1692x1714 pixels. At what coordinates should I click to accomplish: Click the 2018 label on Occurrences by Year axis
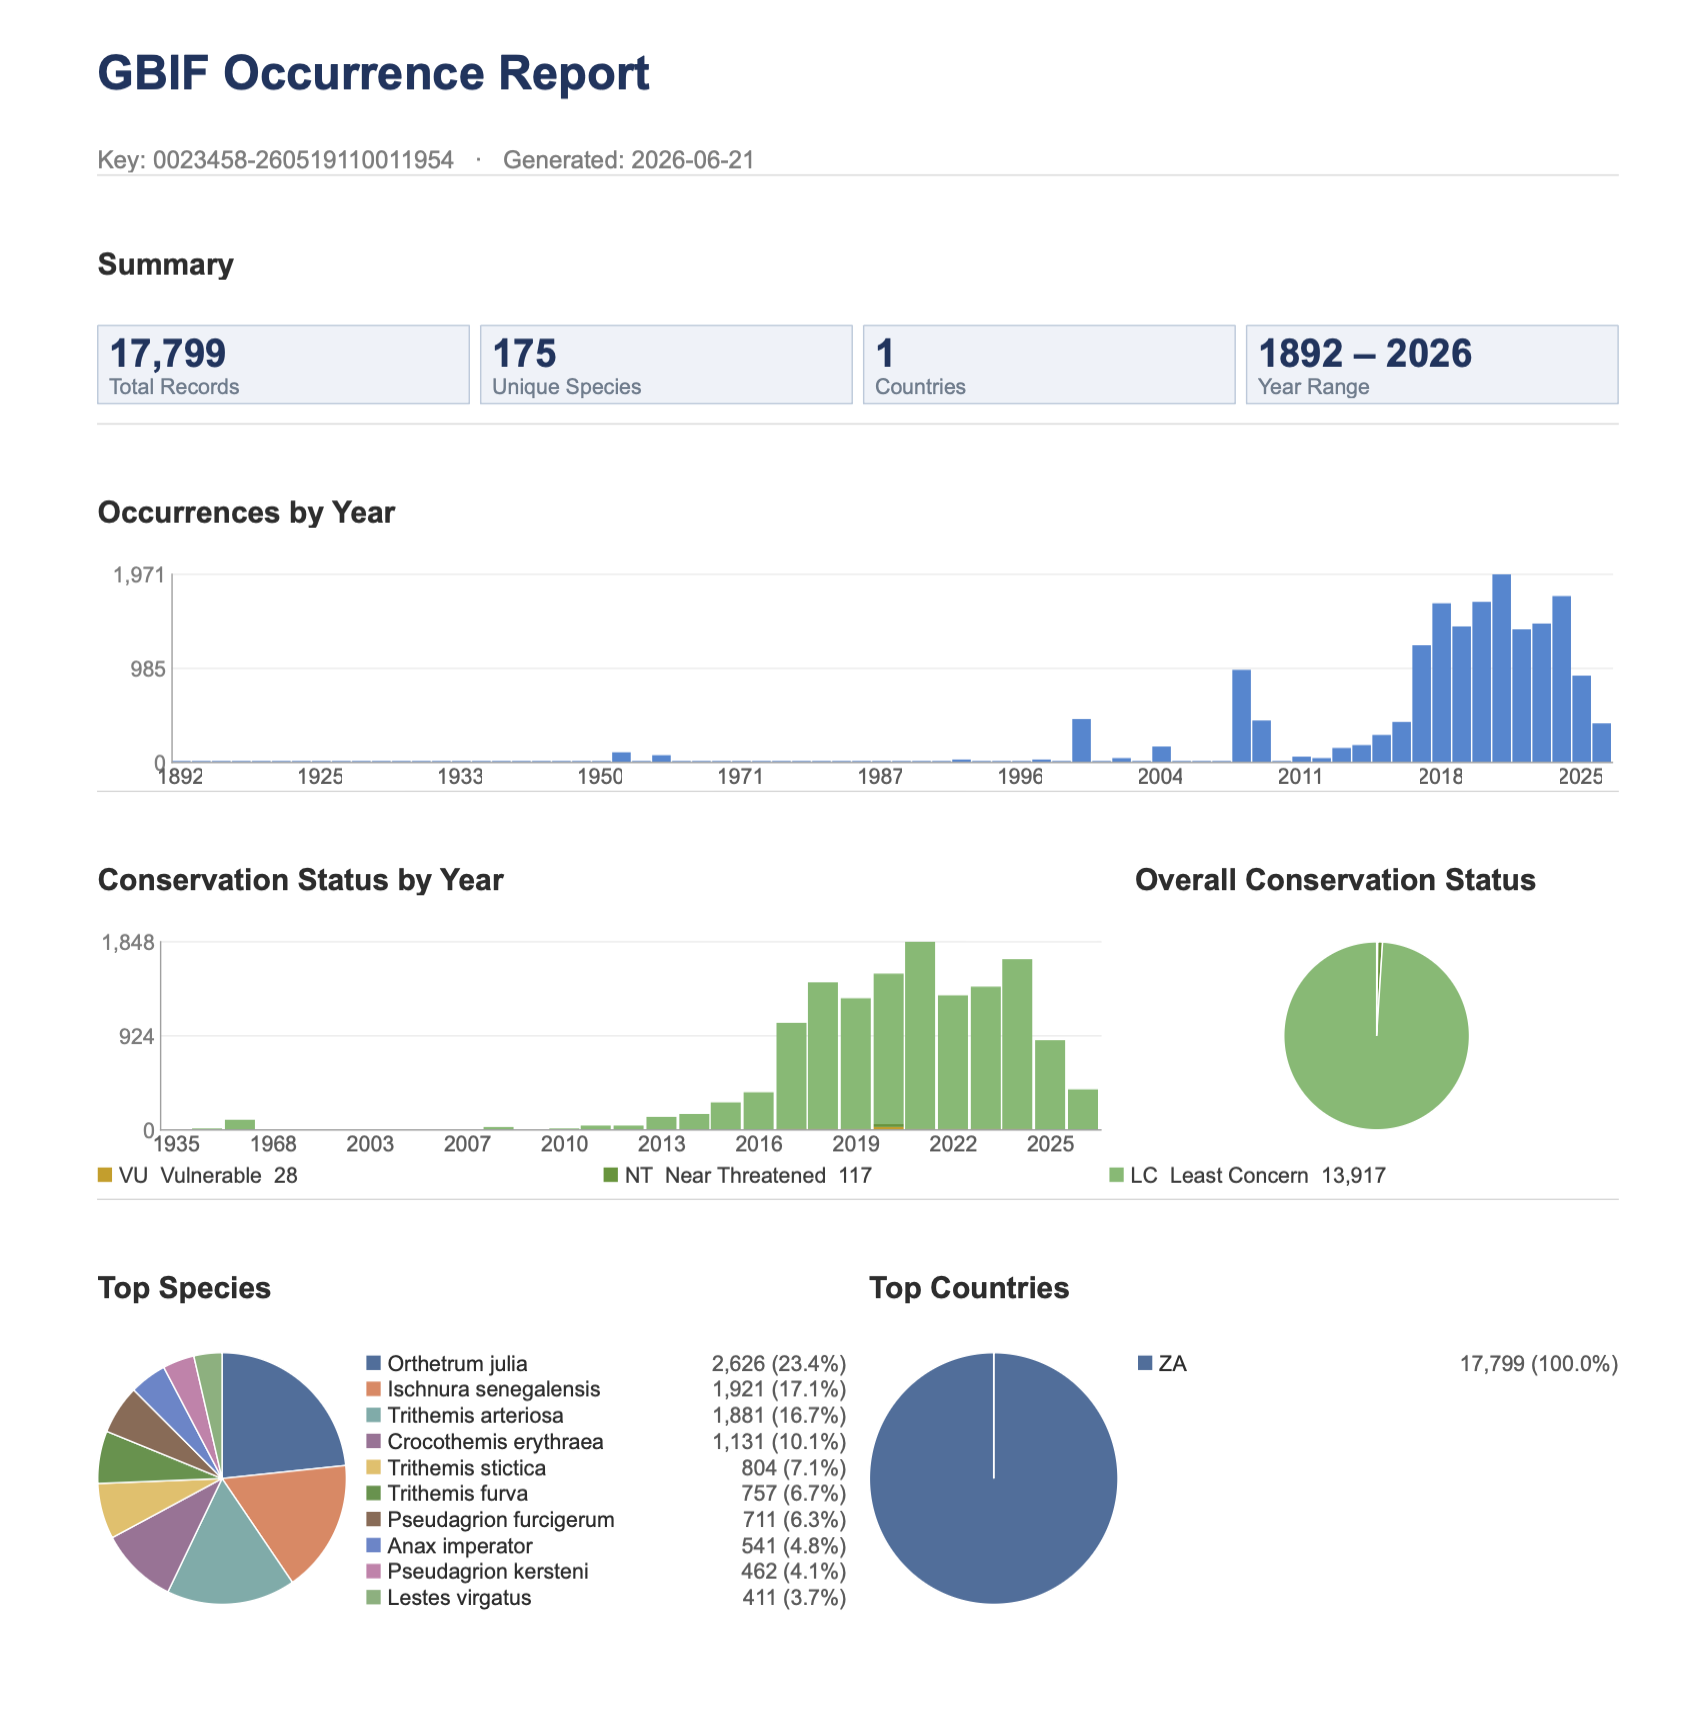tap(1440, 777)
